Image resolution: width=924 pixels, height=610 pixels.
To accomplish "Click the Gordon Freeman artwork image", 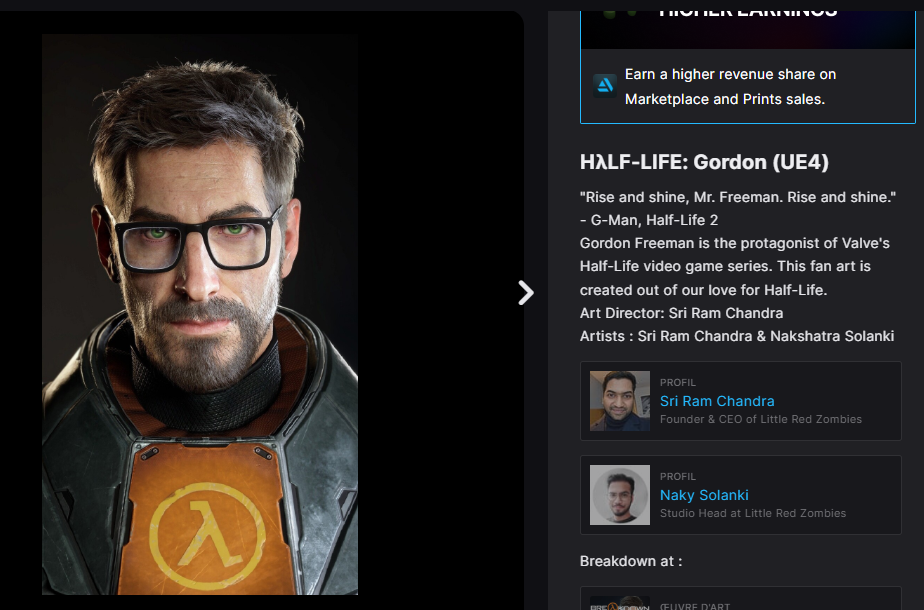I will pos(200,314).
